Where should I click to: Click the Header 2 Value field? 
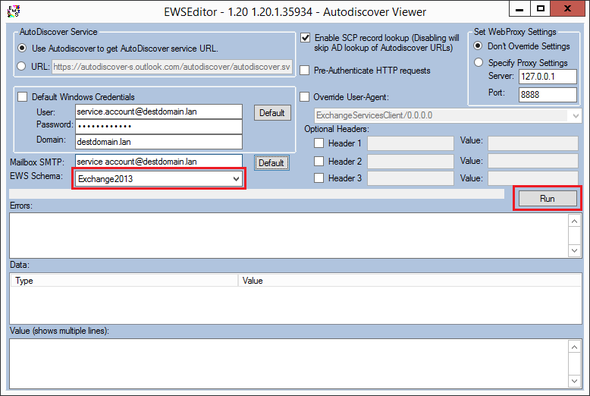click(533, 161)
